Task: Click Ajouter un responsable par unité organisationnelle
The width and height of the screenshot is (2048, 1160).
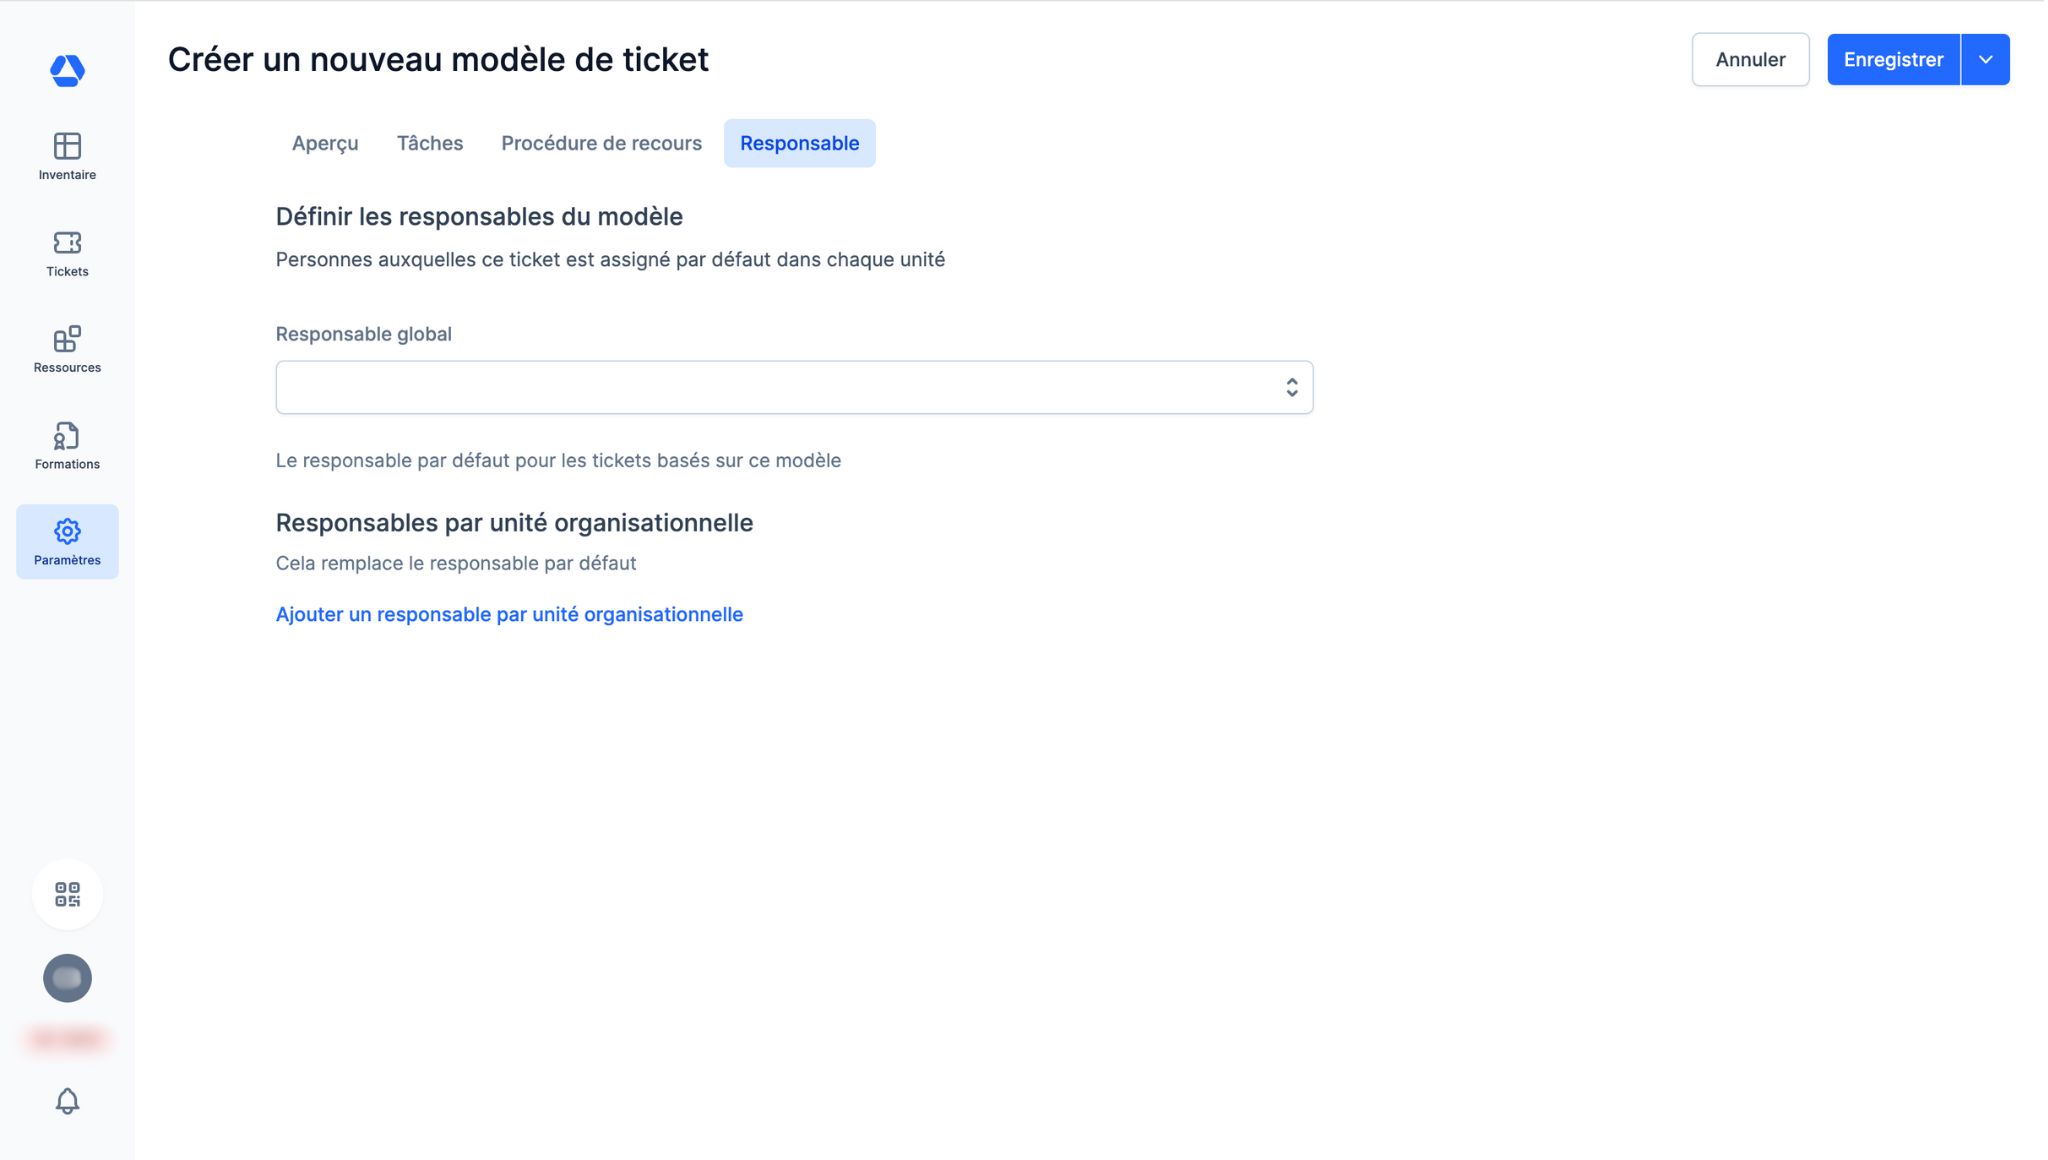Action: (509, 614)
